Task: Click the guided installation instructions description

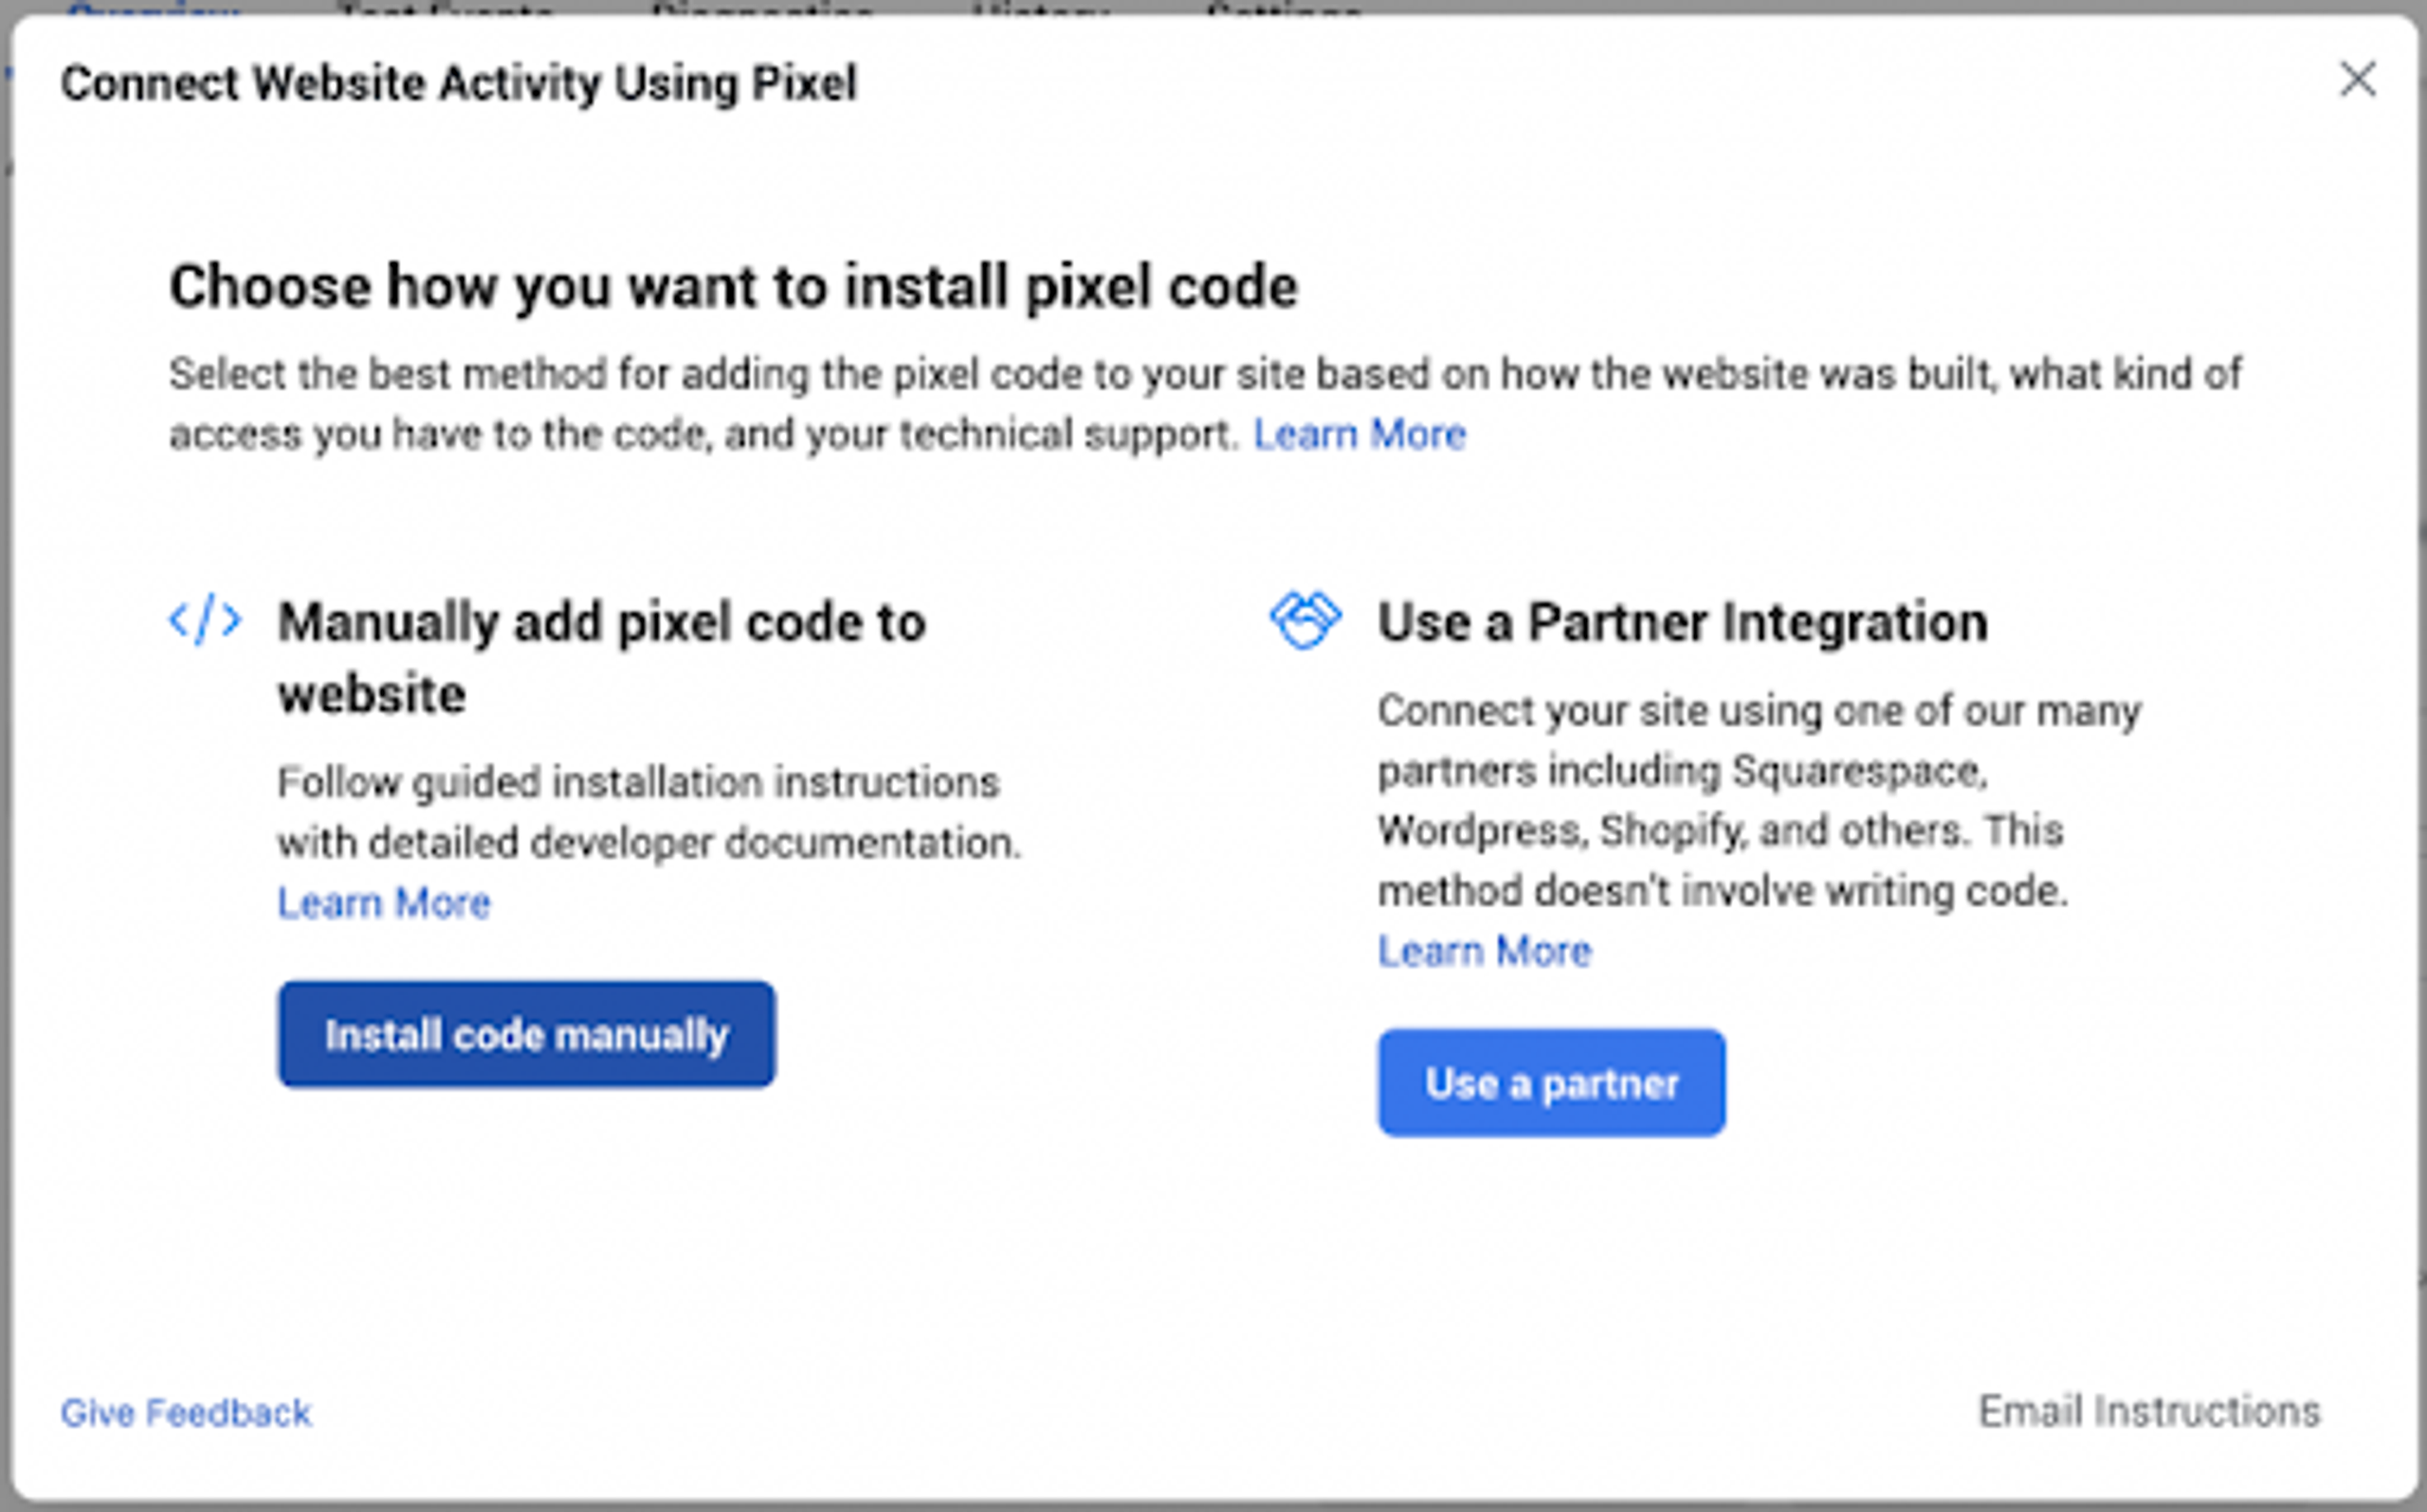Action: (649, 812)
